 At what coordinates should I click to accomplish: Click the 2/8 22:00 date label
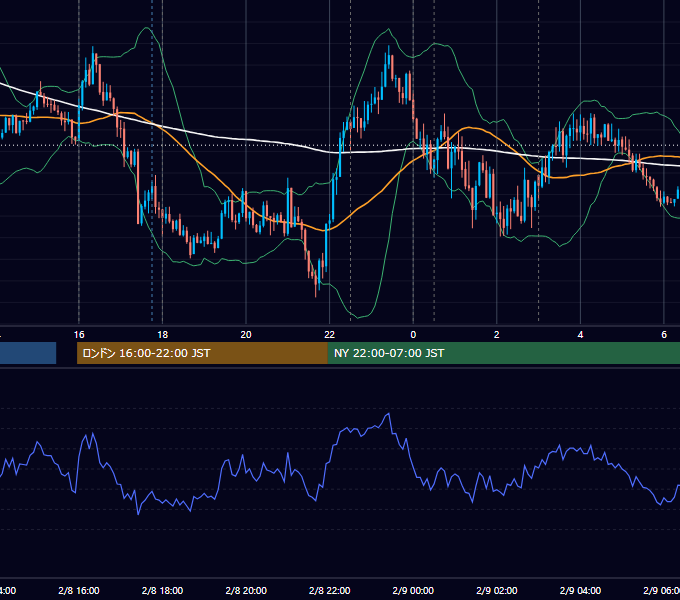(x=330, y=590)
